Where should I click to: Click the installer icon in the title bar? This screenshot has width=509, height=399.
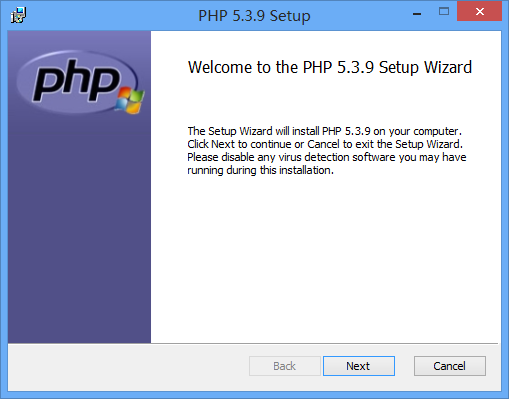[x=18, y=15]
